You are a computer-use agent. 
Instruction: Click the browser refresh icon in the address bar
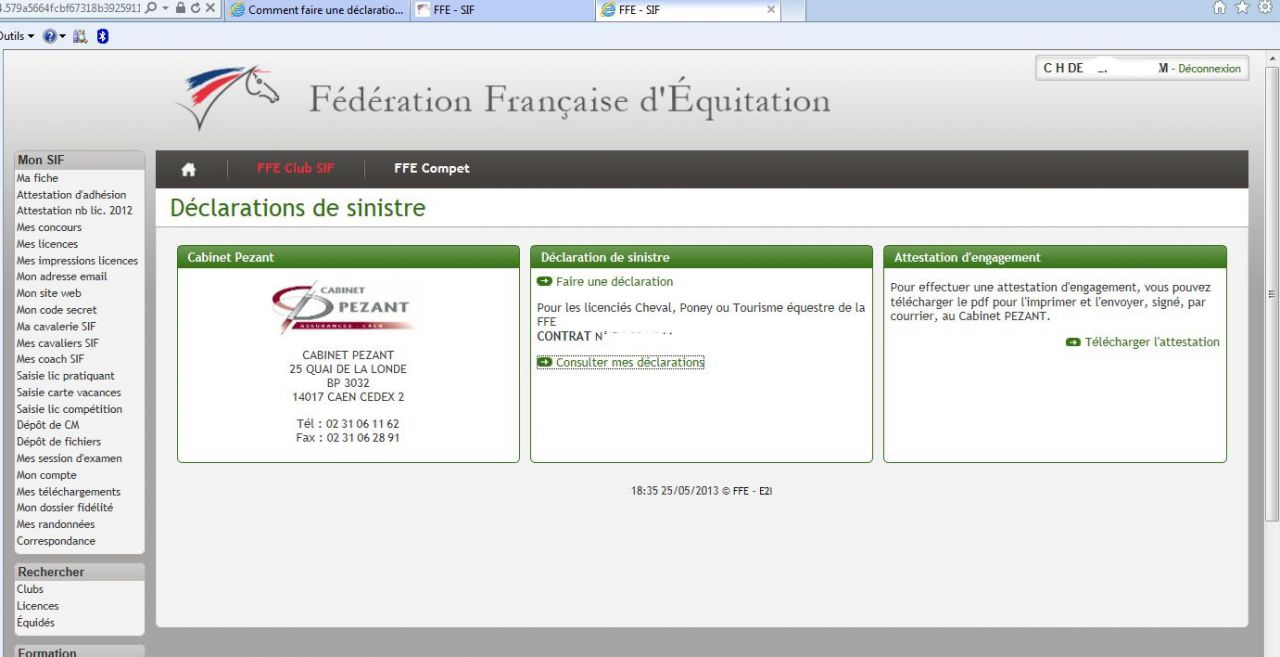tap(195, 8)
